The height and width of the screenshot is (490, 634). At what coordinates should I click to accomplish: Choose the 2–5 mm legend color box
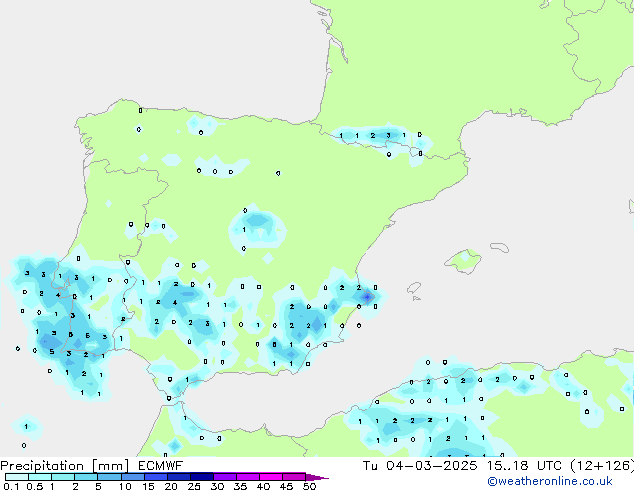coord(86,477)
